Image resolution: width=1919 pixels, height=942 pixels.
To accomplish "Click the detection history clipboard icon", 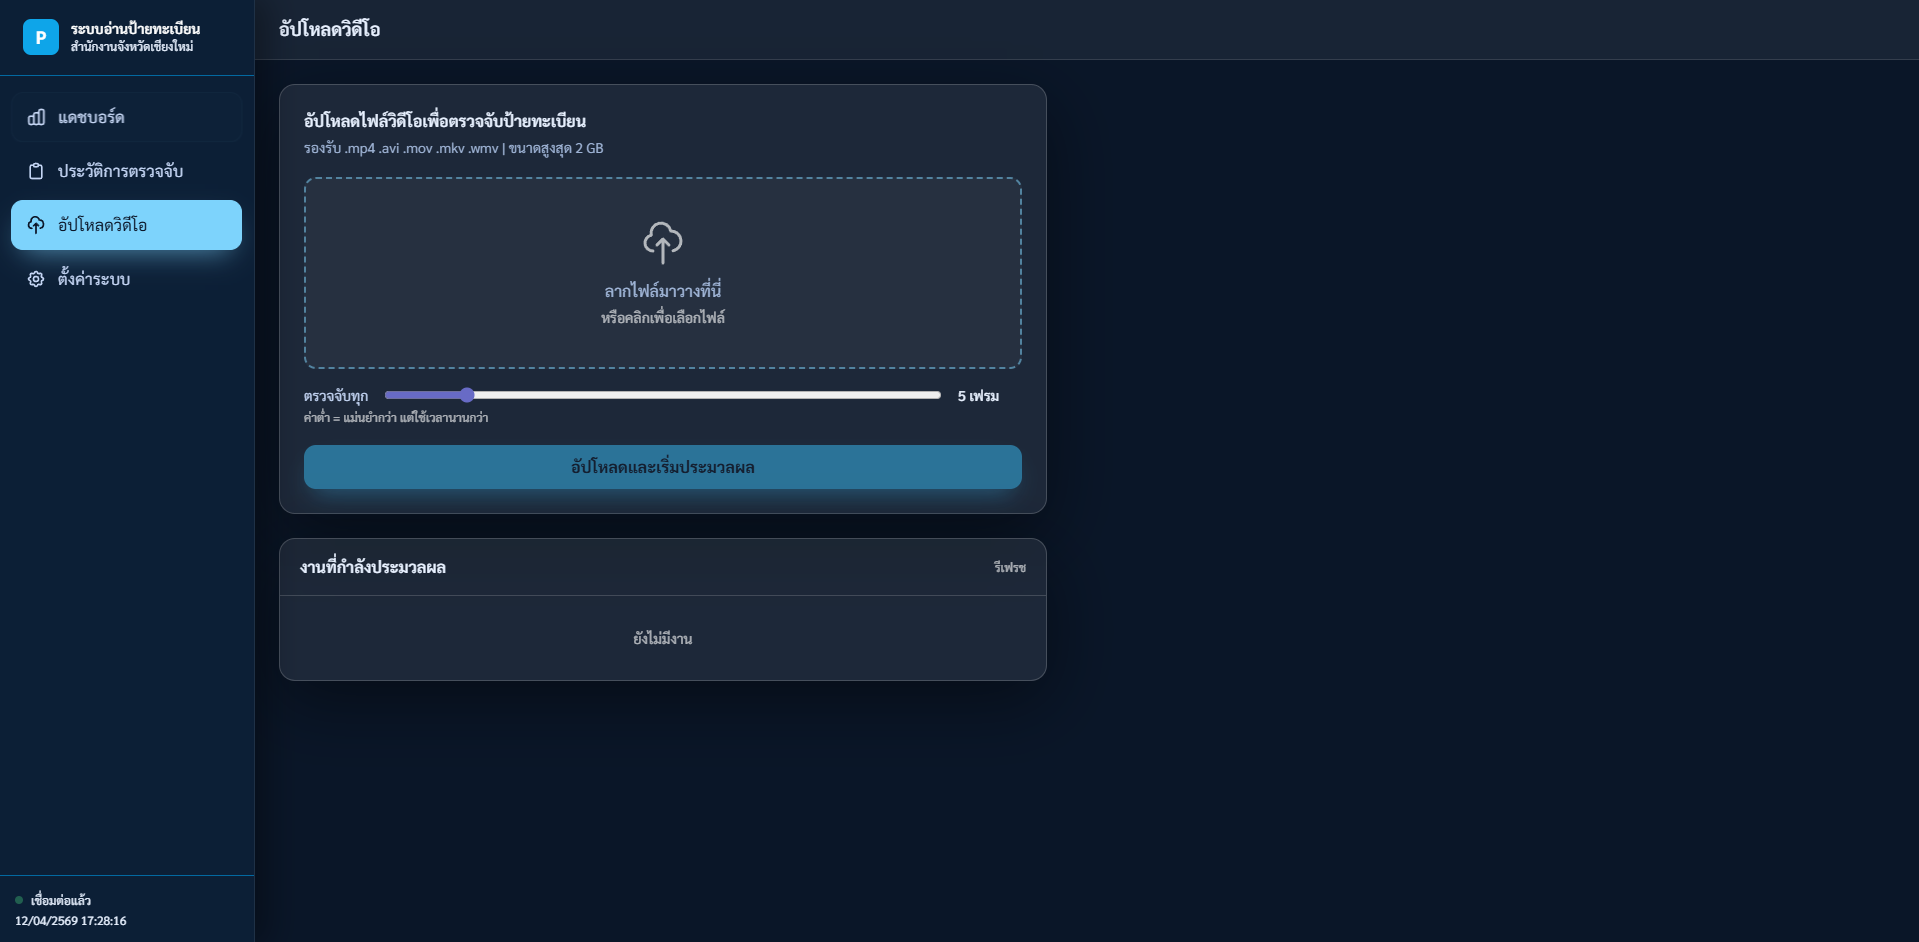I will coord(36,171).
